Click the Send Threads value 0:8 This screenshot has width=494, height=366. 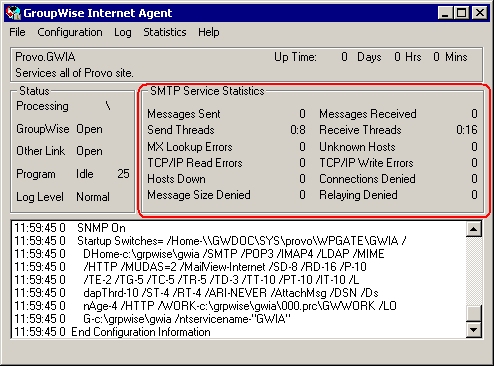pyautogui.click(x=298, y=130)
